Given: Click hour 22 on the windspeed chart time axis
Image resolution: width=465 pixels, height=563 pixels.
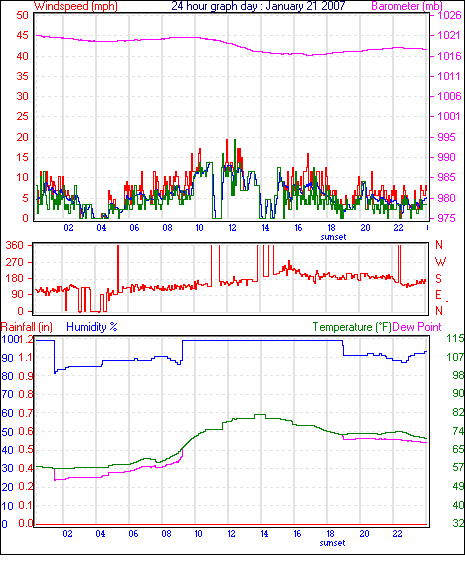Looking at the screenshot, I should (398, 228).
